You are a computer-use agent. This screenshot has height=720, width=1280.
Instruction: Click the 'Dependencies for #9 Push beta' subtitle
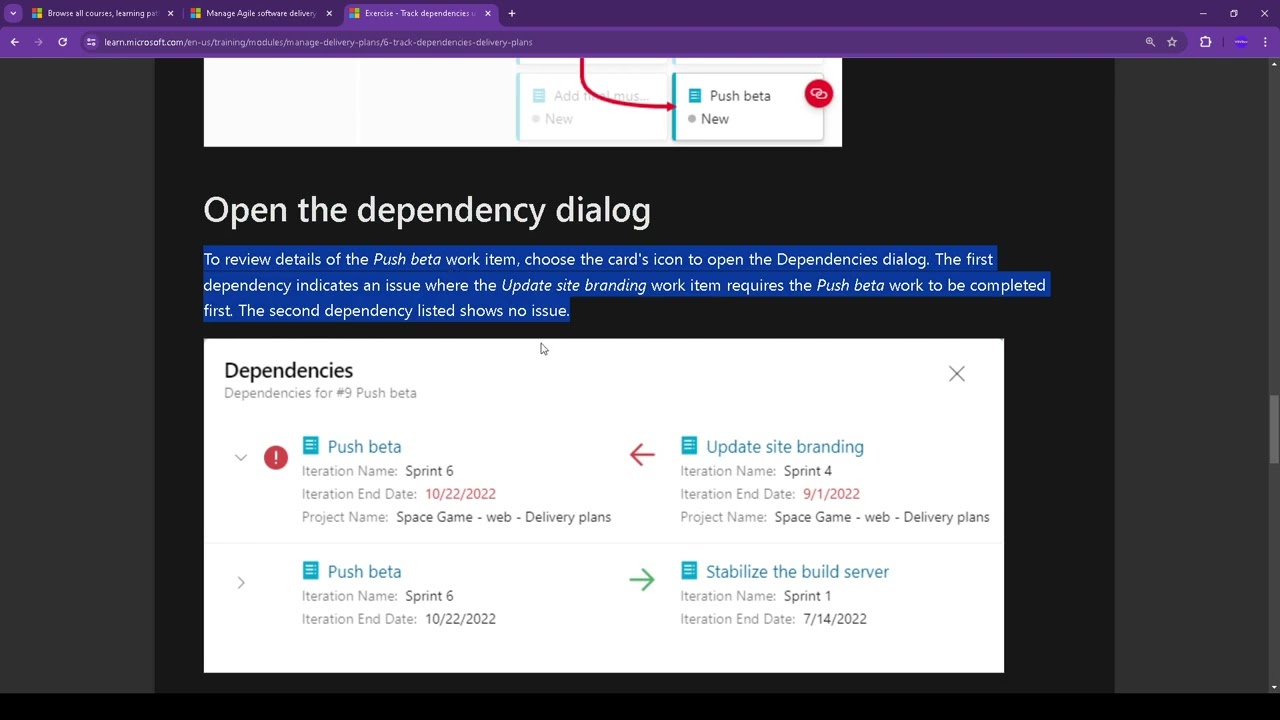tap(320, 393)
